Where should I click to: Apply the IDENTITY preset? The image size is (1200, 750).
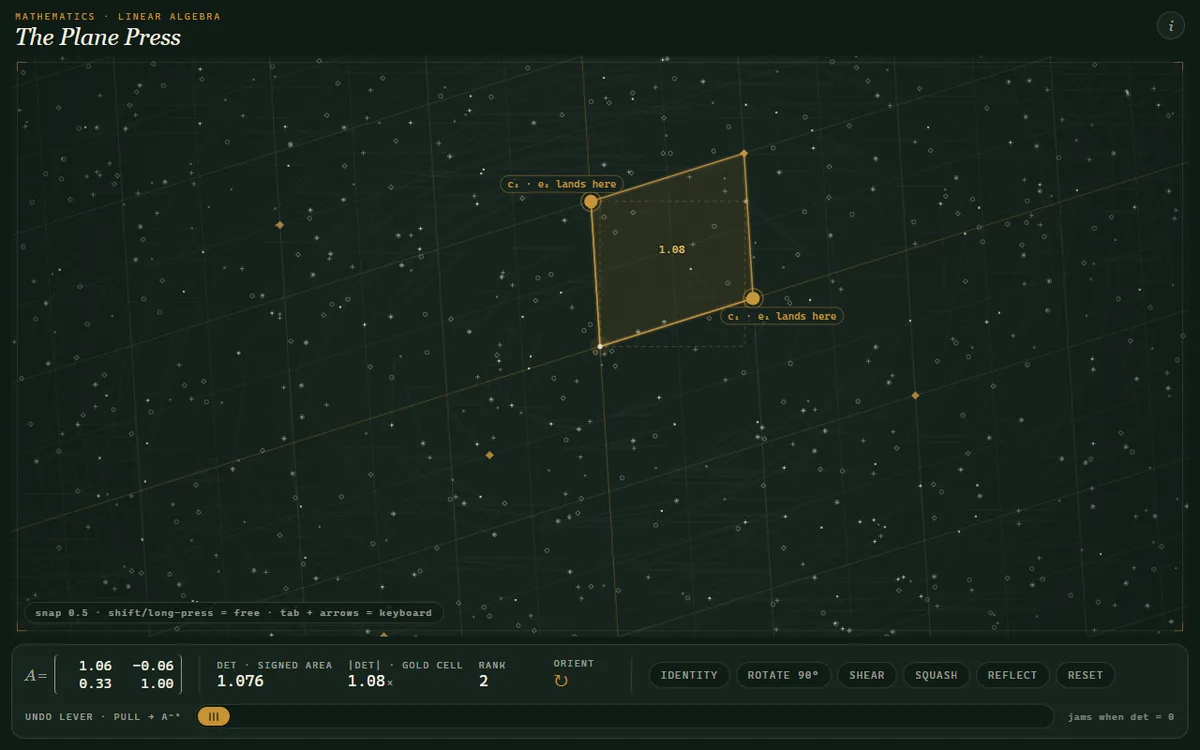(689, 675)
